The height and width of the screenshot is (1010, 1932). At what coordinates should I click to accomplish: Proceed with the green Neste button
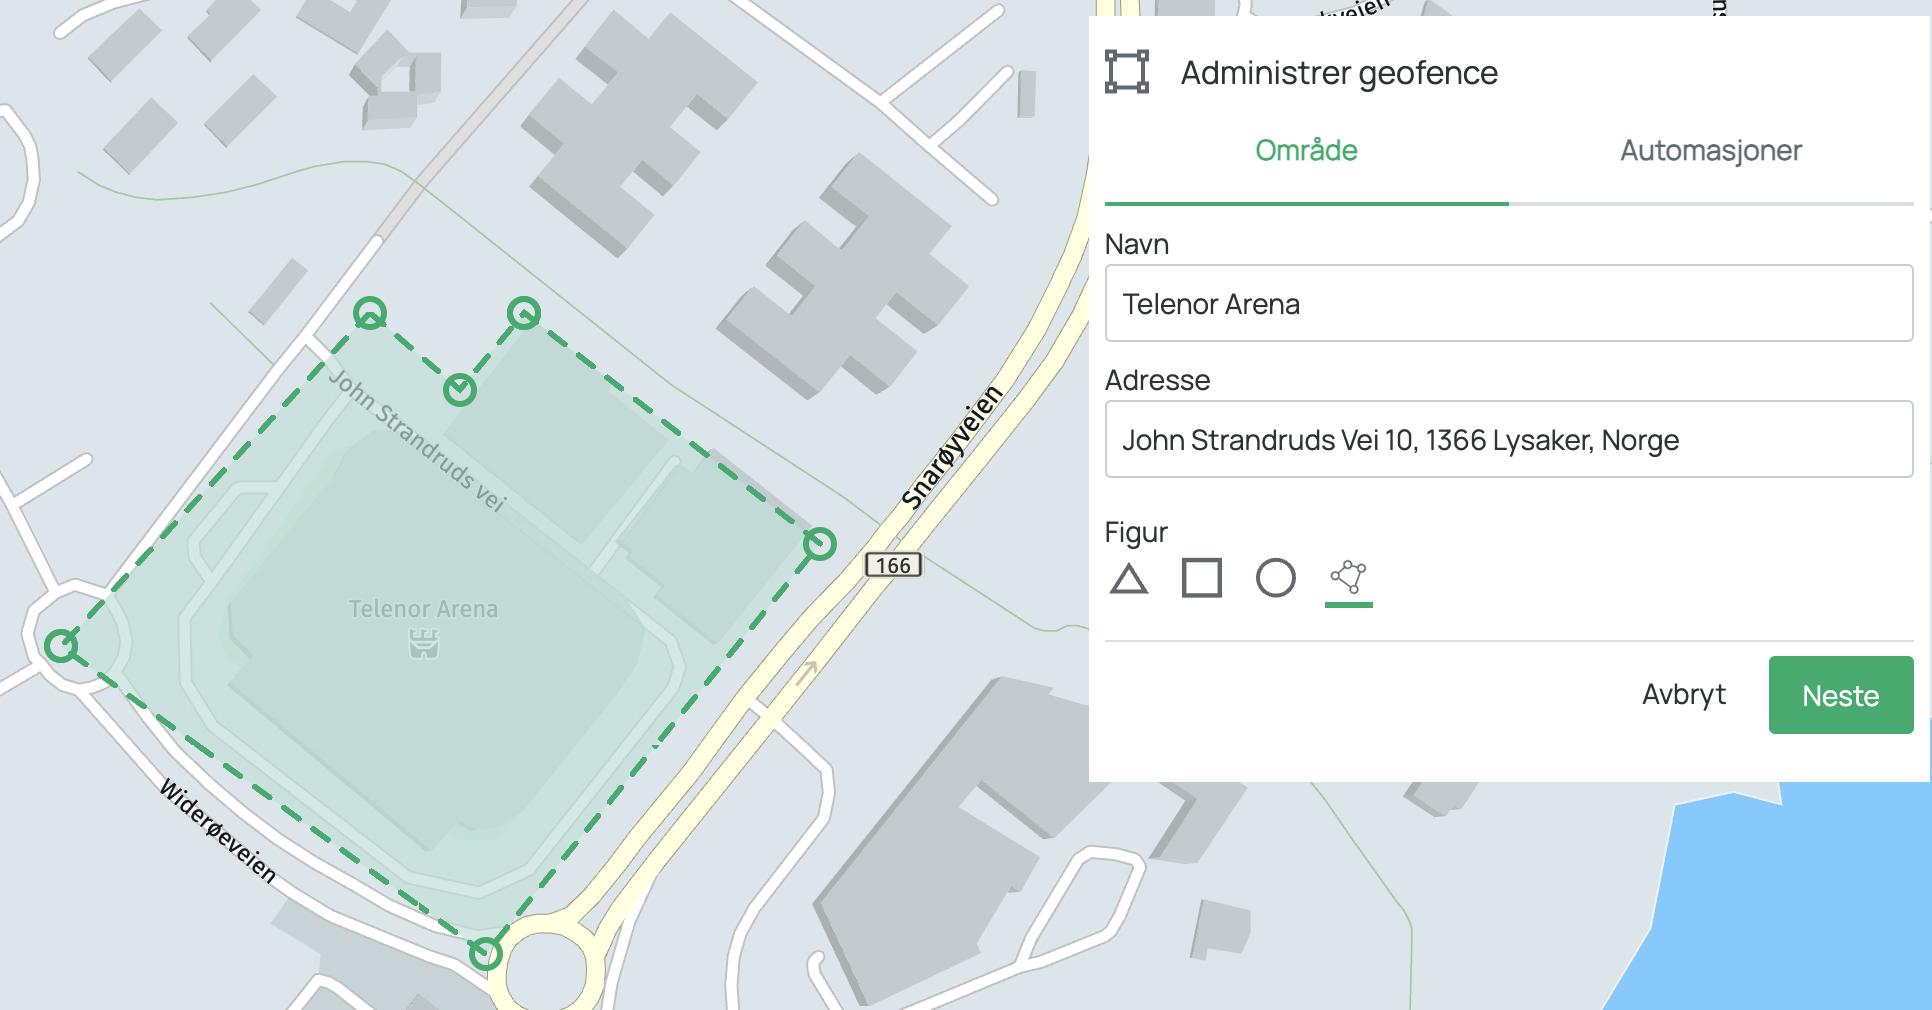1841,695
